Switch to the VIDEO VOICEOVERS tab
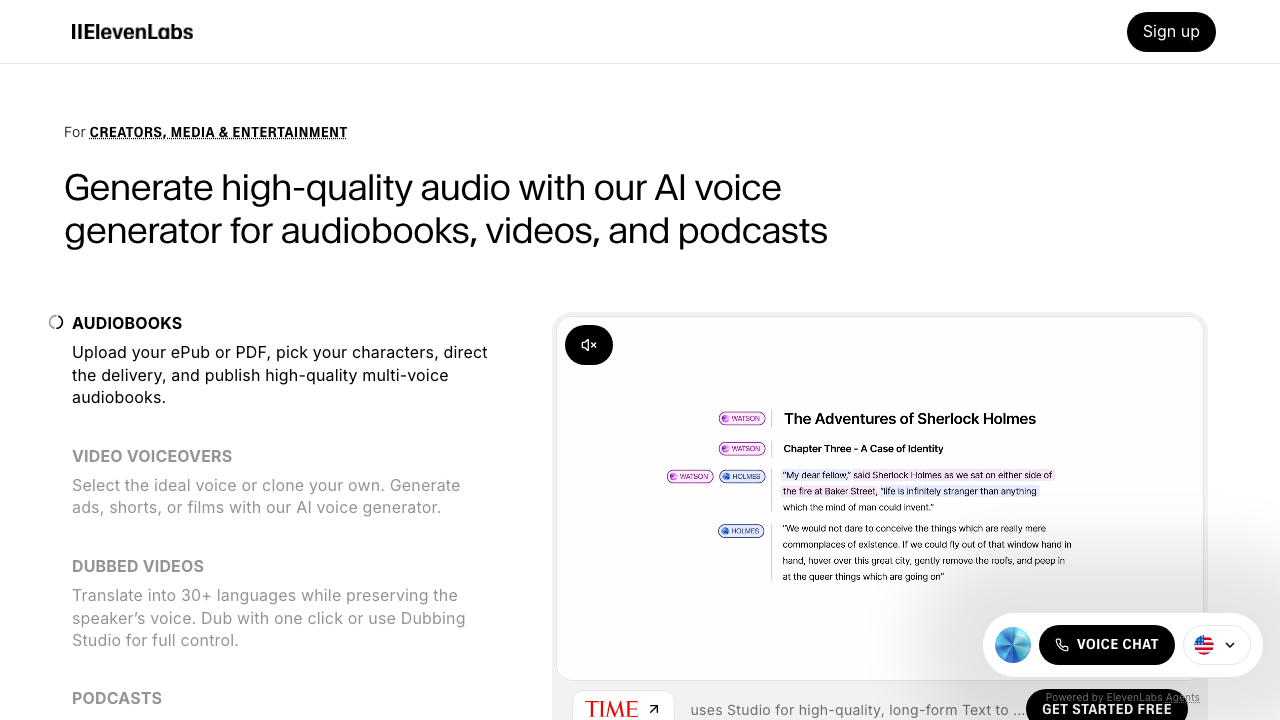Image resolution: width=1280 pixels, height=720 pixels. coord(152,456)
